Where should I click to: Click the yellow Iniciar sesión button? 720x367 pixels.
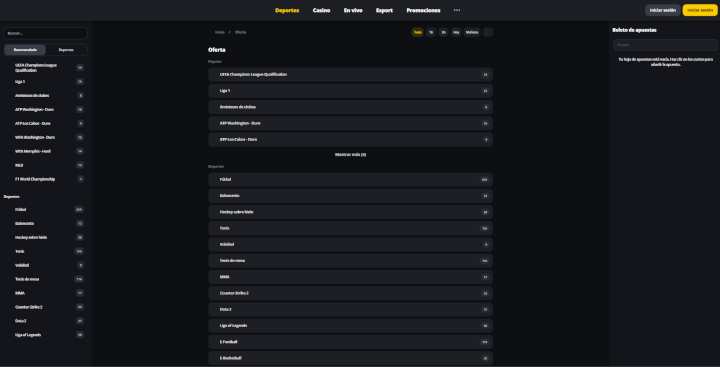point(700,10)
